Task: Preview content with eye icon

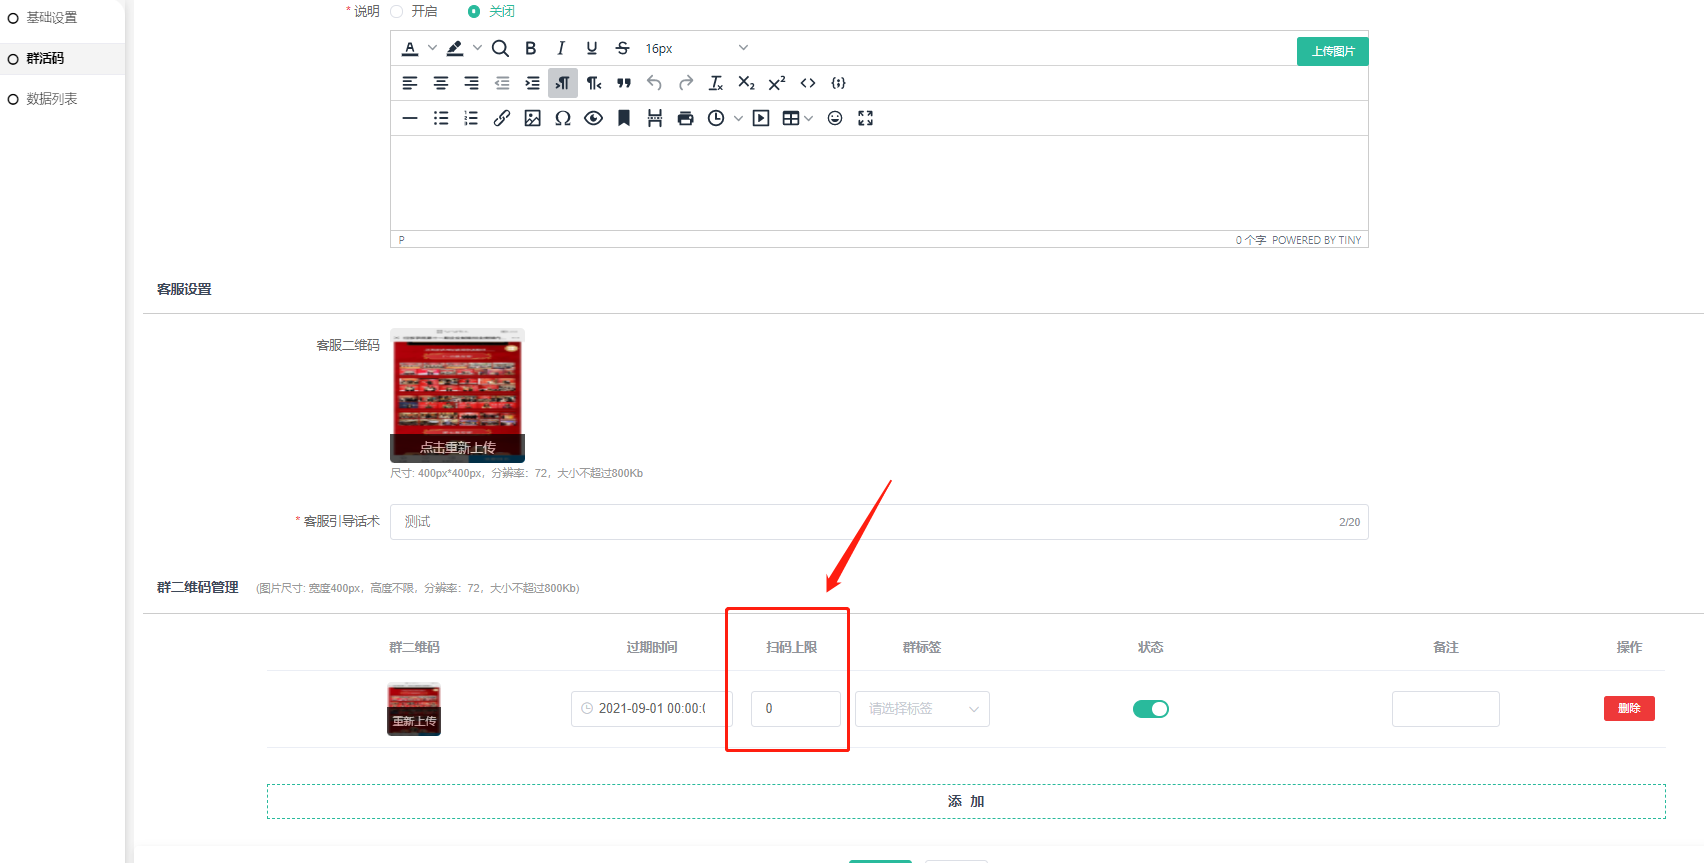Action: (x=594, y=118)
